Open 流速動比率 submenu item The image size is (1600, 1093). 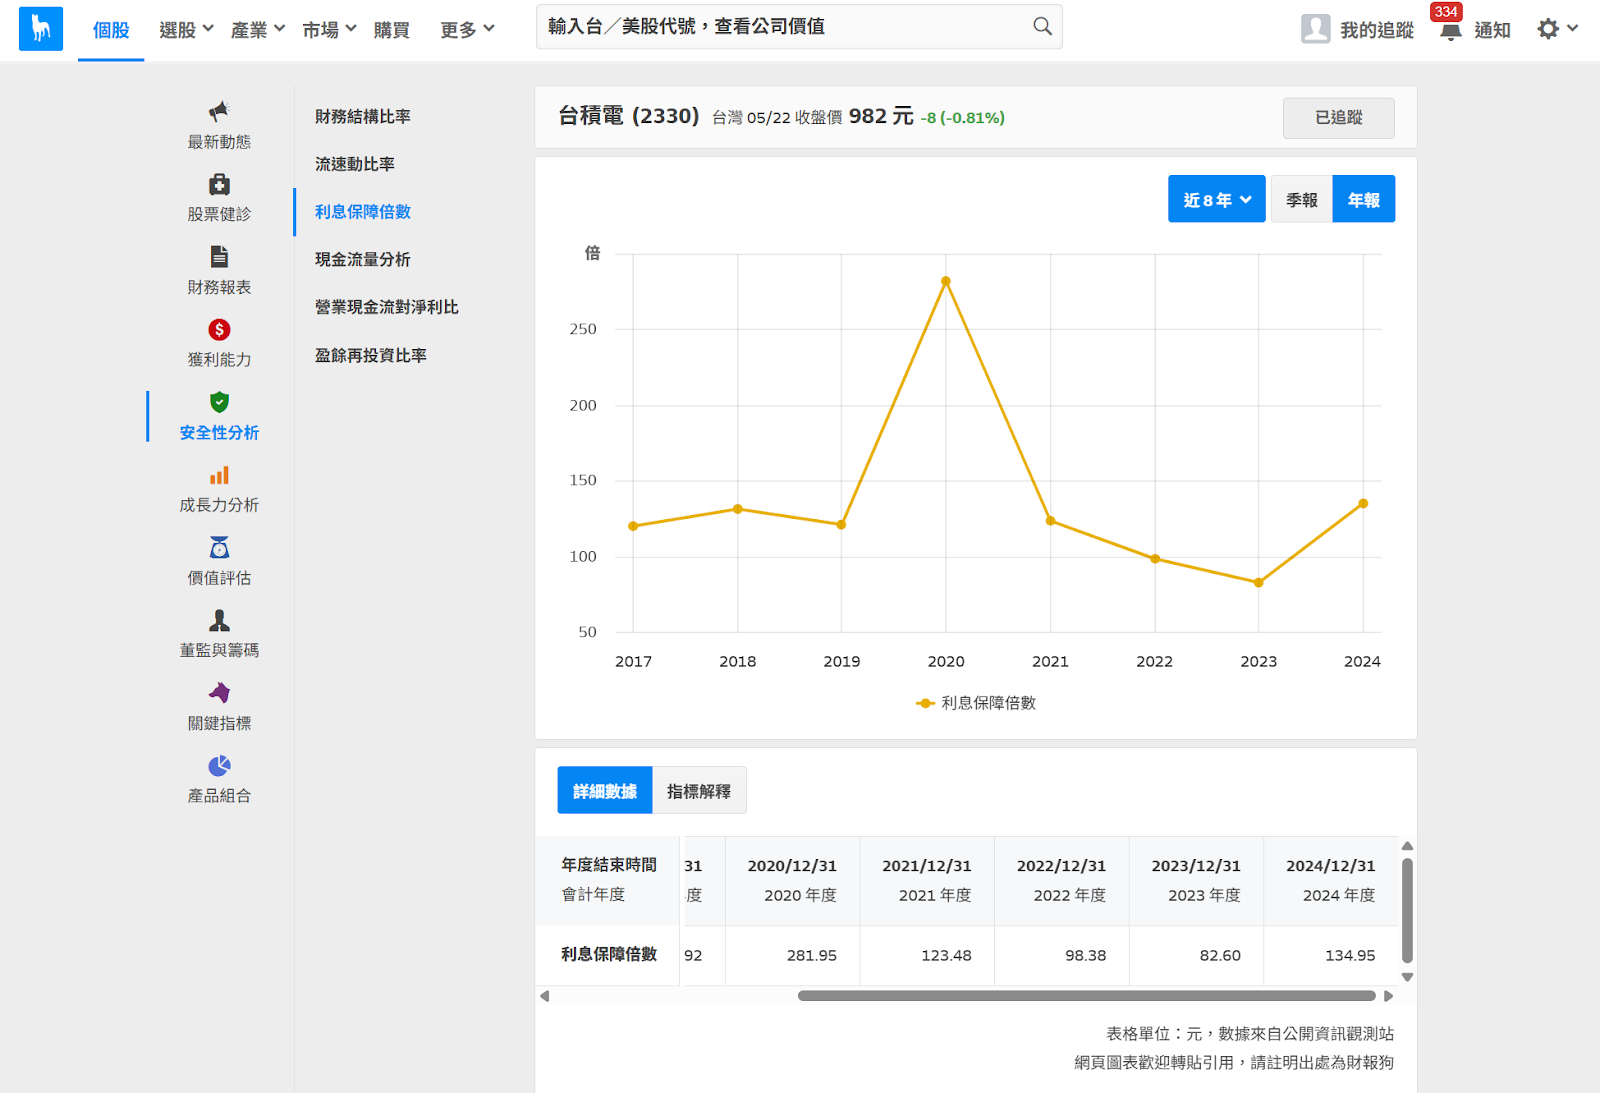coord(355,163)
